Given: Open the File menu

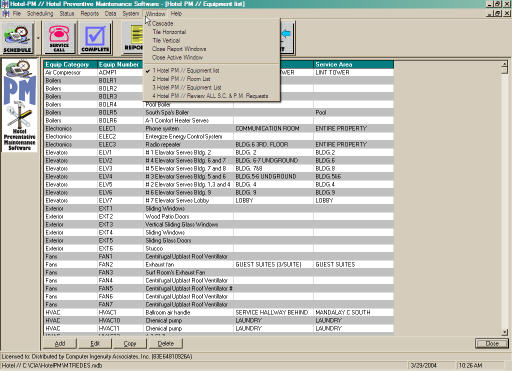Looking at the screenshot, I should [x=17, y=14].
